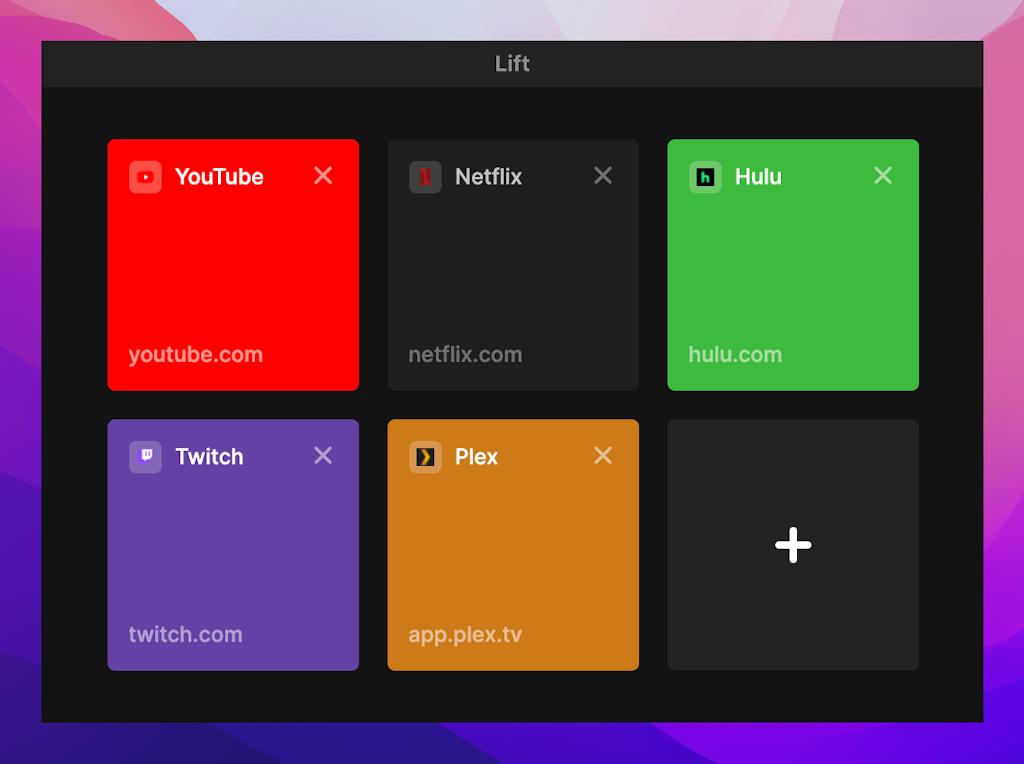1024x764 pixels.
Task: Remove the Plex tile
Action: pos(603,455)
